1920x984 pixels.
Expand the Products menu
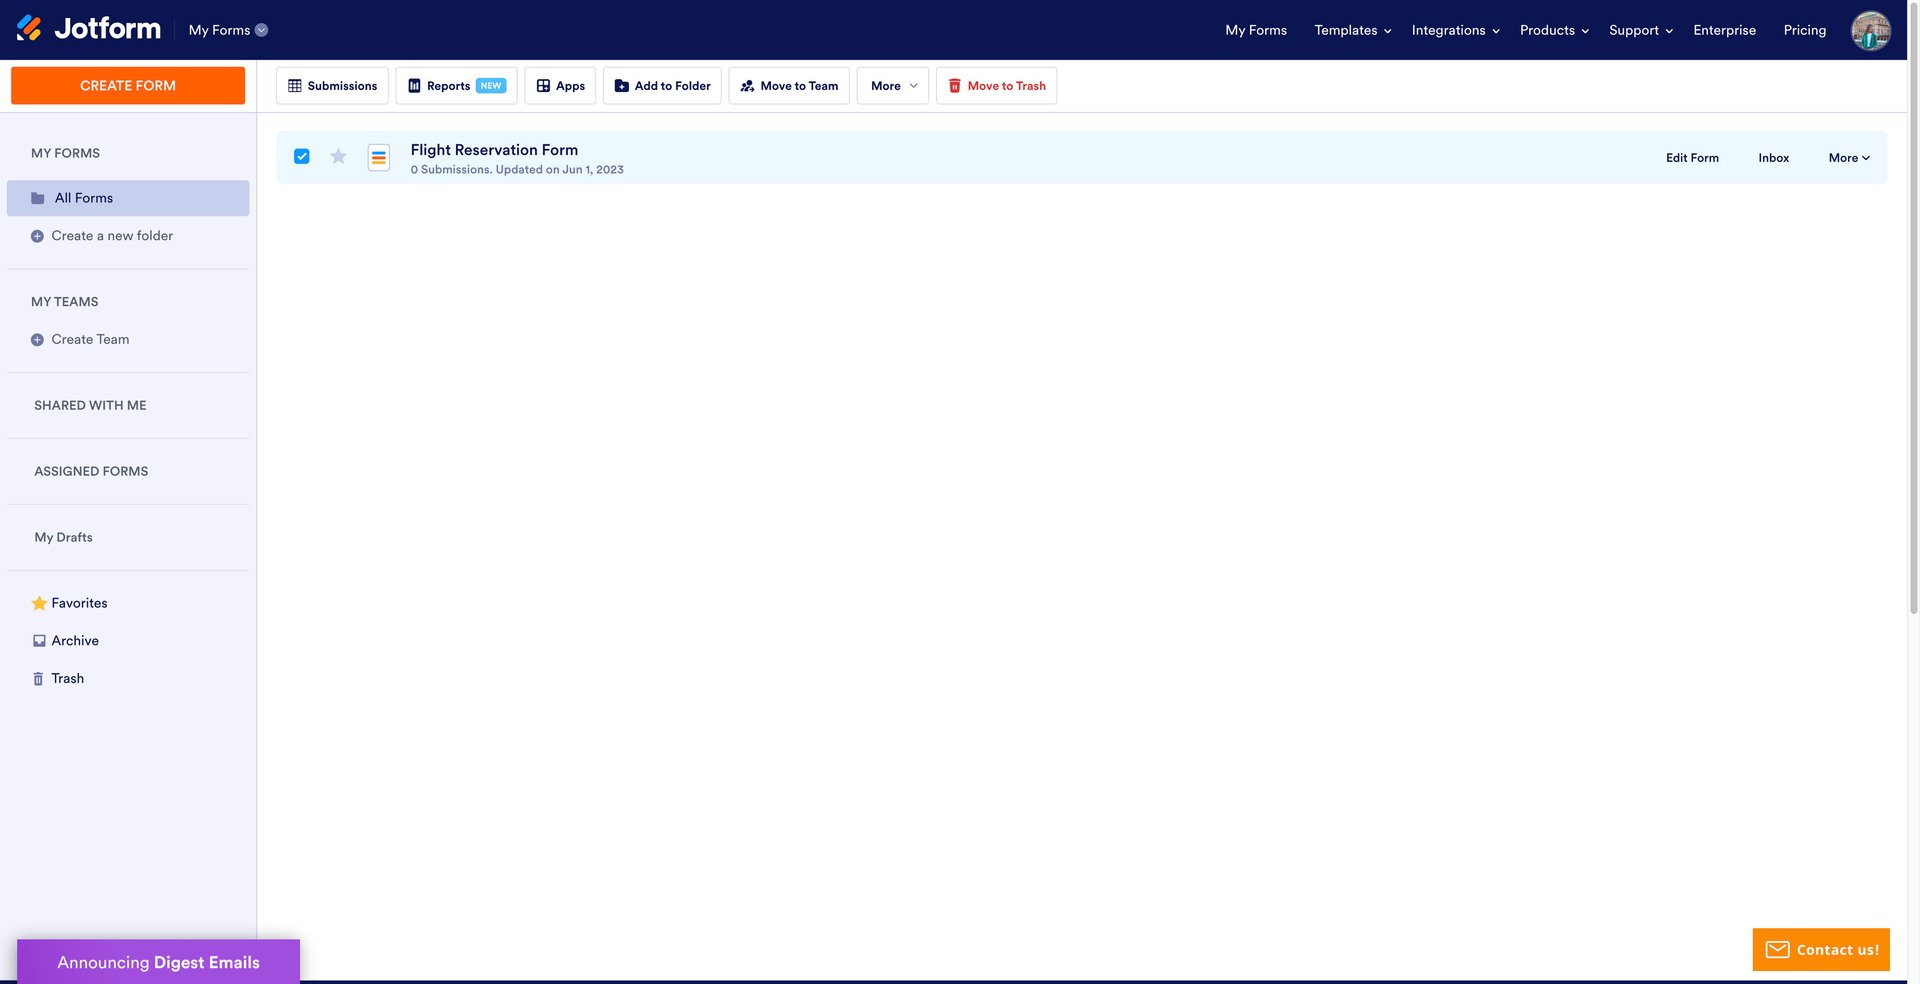[1554, 30]
